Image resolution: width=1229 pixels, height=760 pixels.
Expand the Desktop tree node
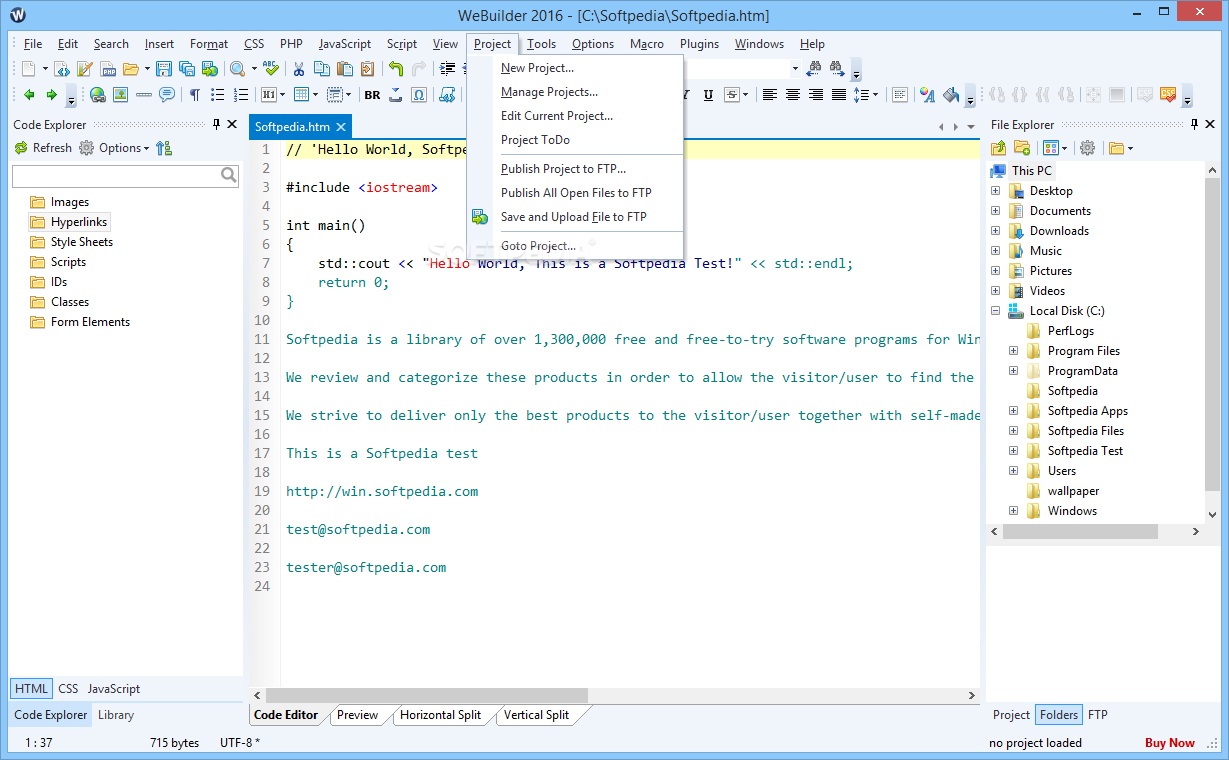click(995, 191)
